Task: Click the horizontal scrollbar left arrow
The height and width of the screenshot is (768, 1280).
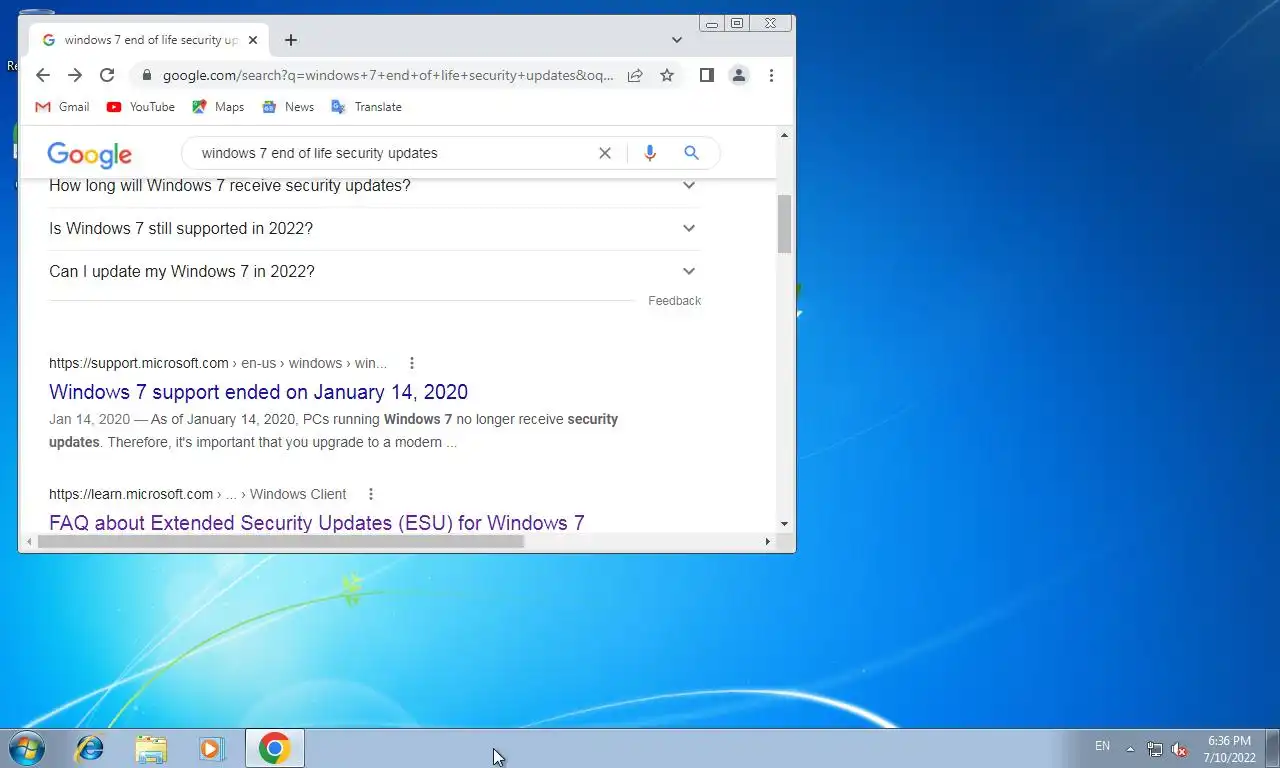Action: (x=29, y=541)
